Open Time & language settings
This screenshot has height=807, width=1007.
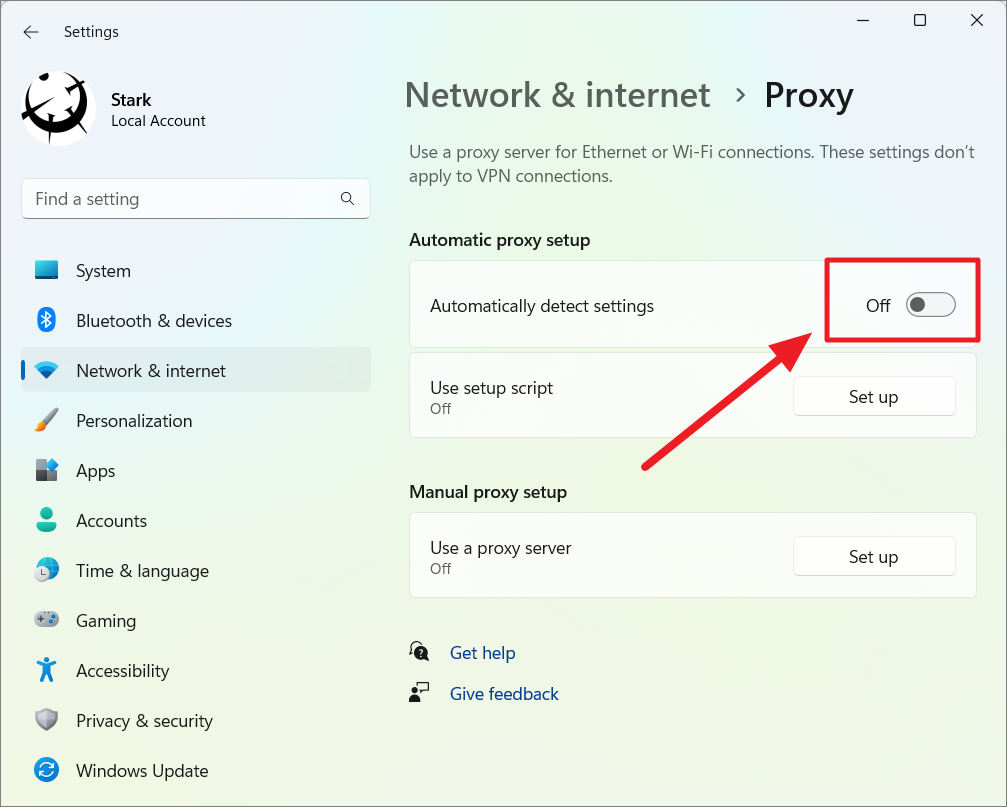(46, 570)
